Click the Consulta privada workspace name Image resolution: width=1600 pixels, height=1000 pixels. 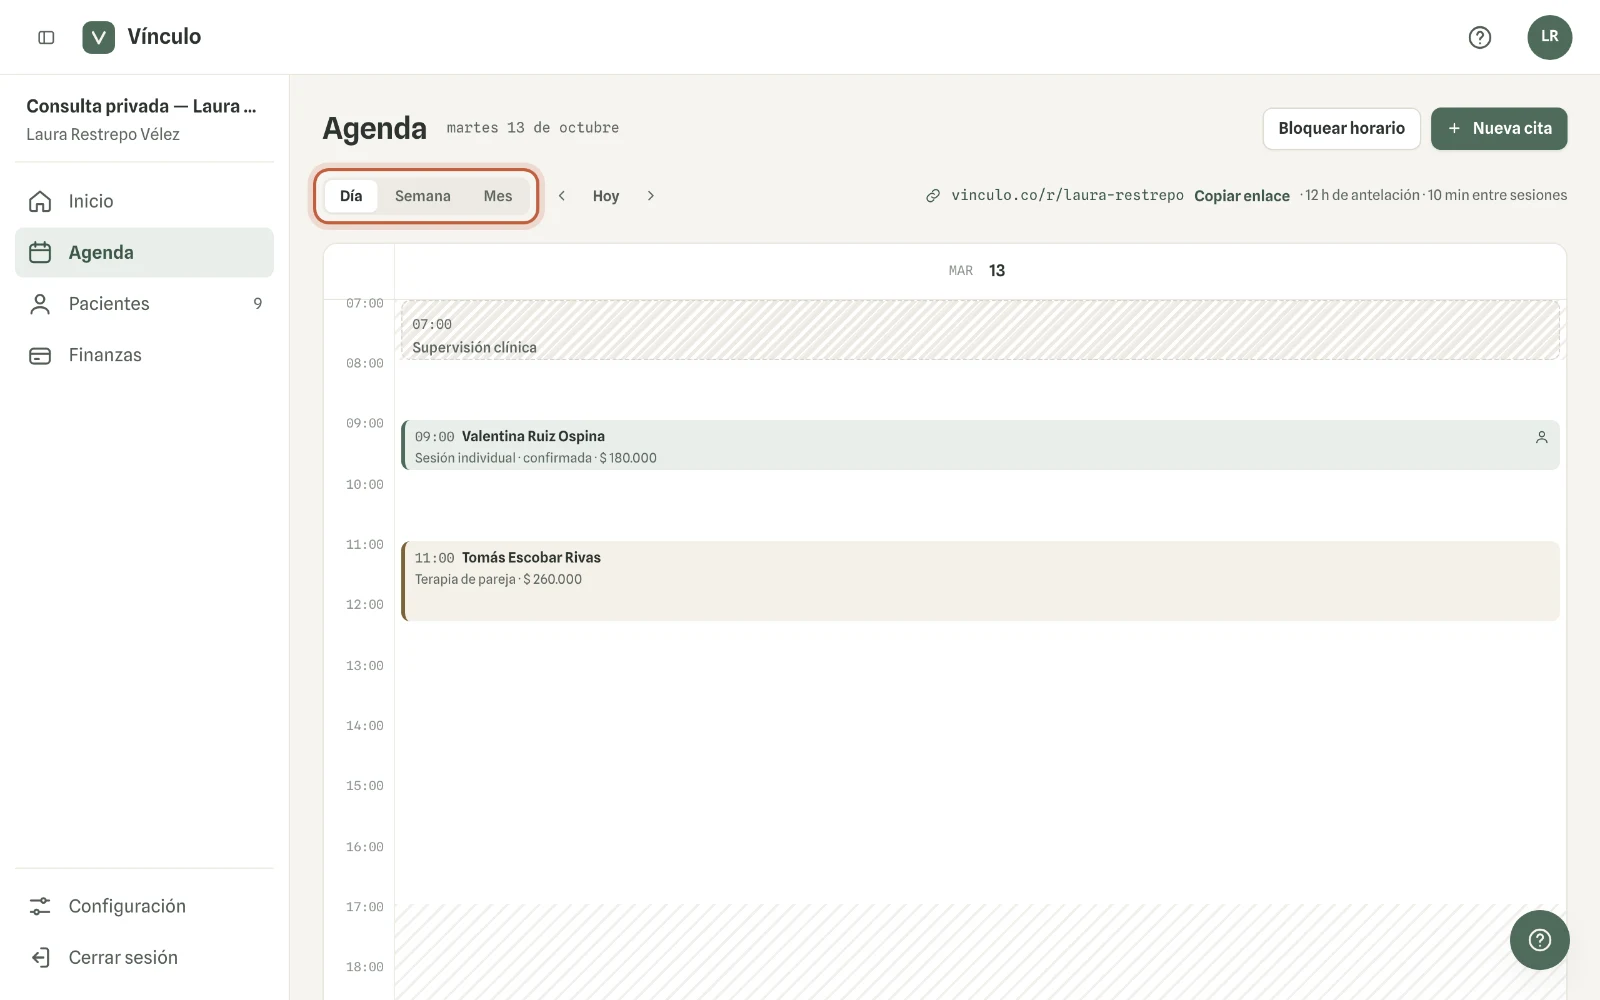[141, 106]
